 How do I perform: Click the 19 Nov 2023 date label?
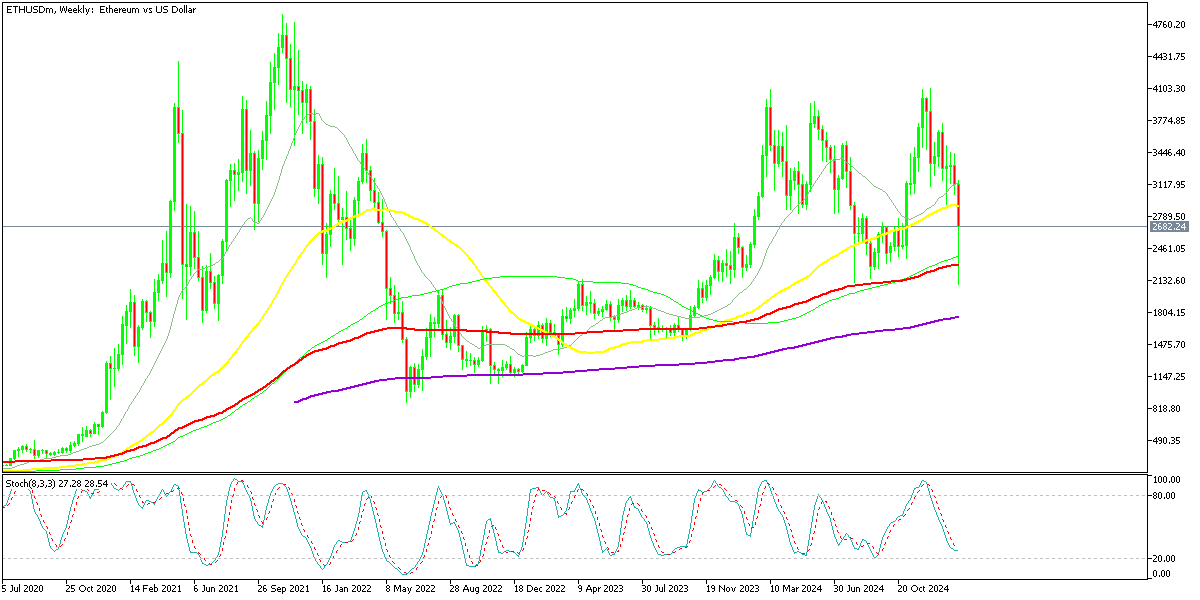[x=733, y=590]
